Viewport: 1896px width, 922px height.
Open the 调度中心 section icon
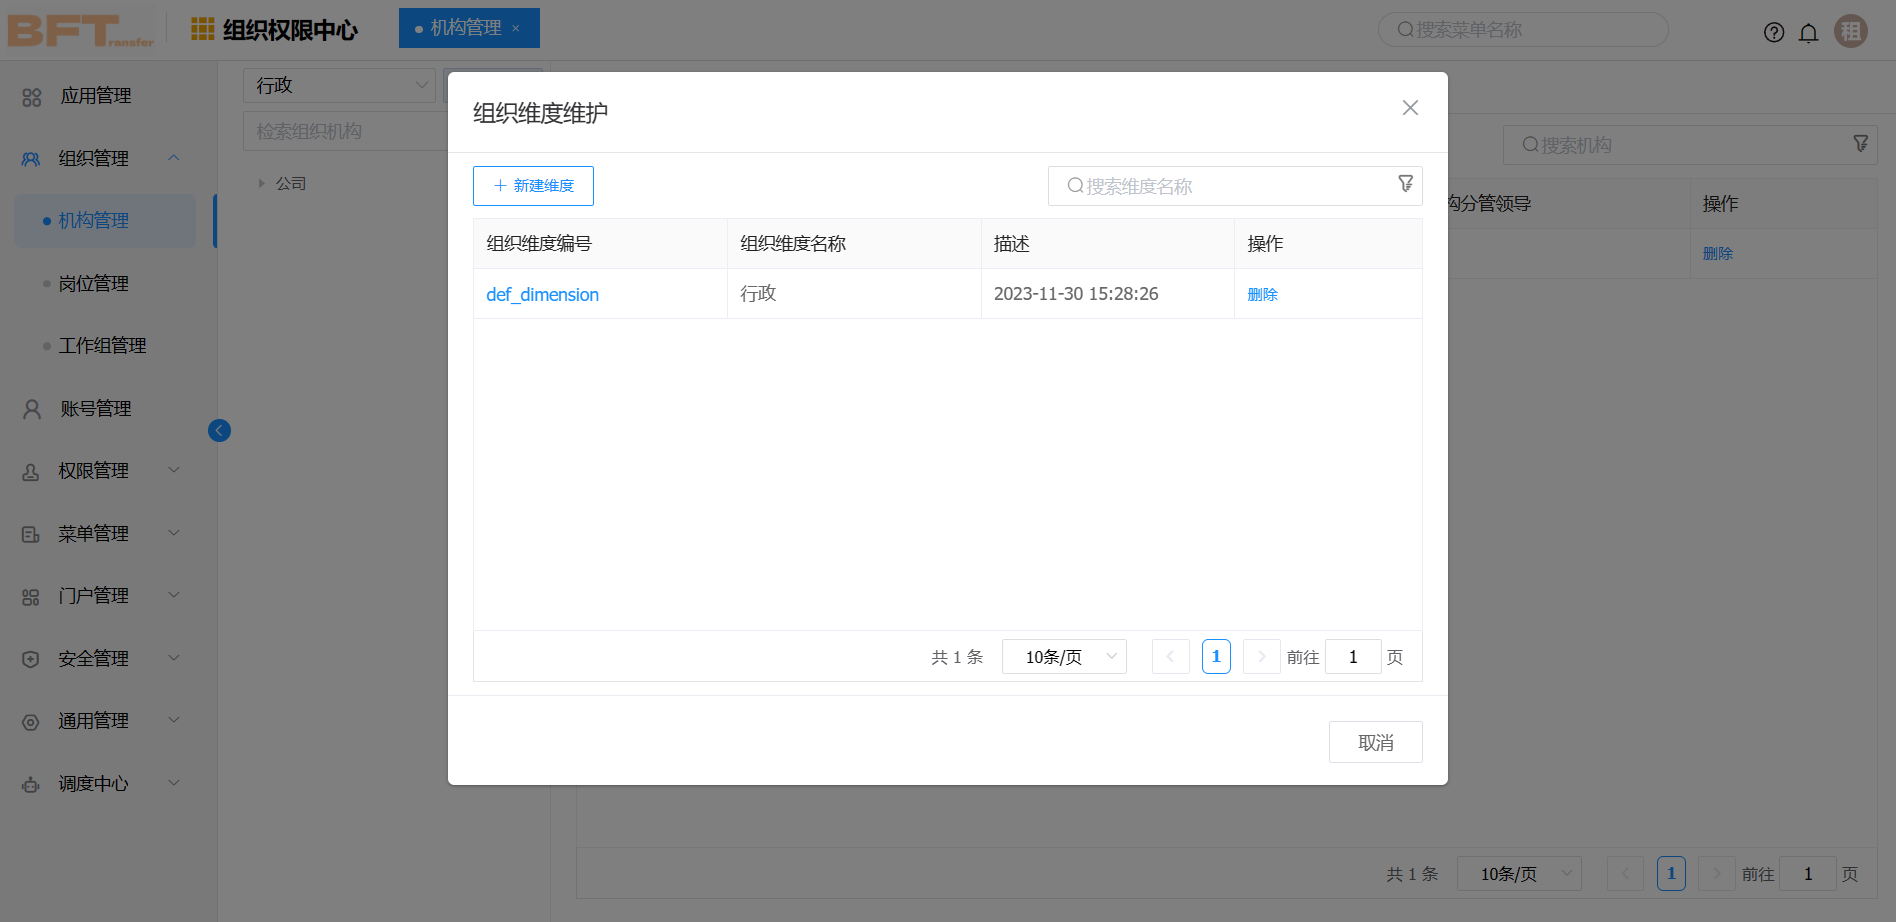click(30, 783)
